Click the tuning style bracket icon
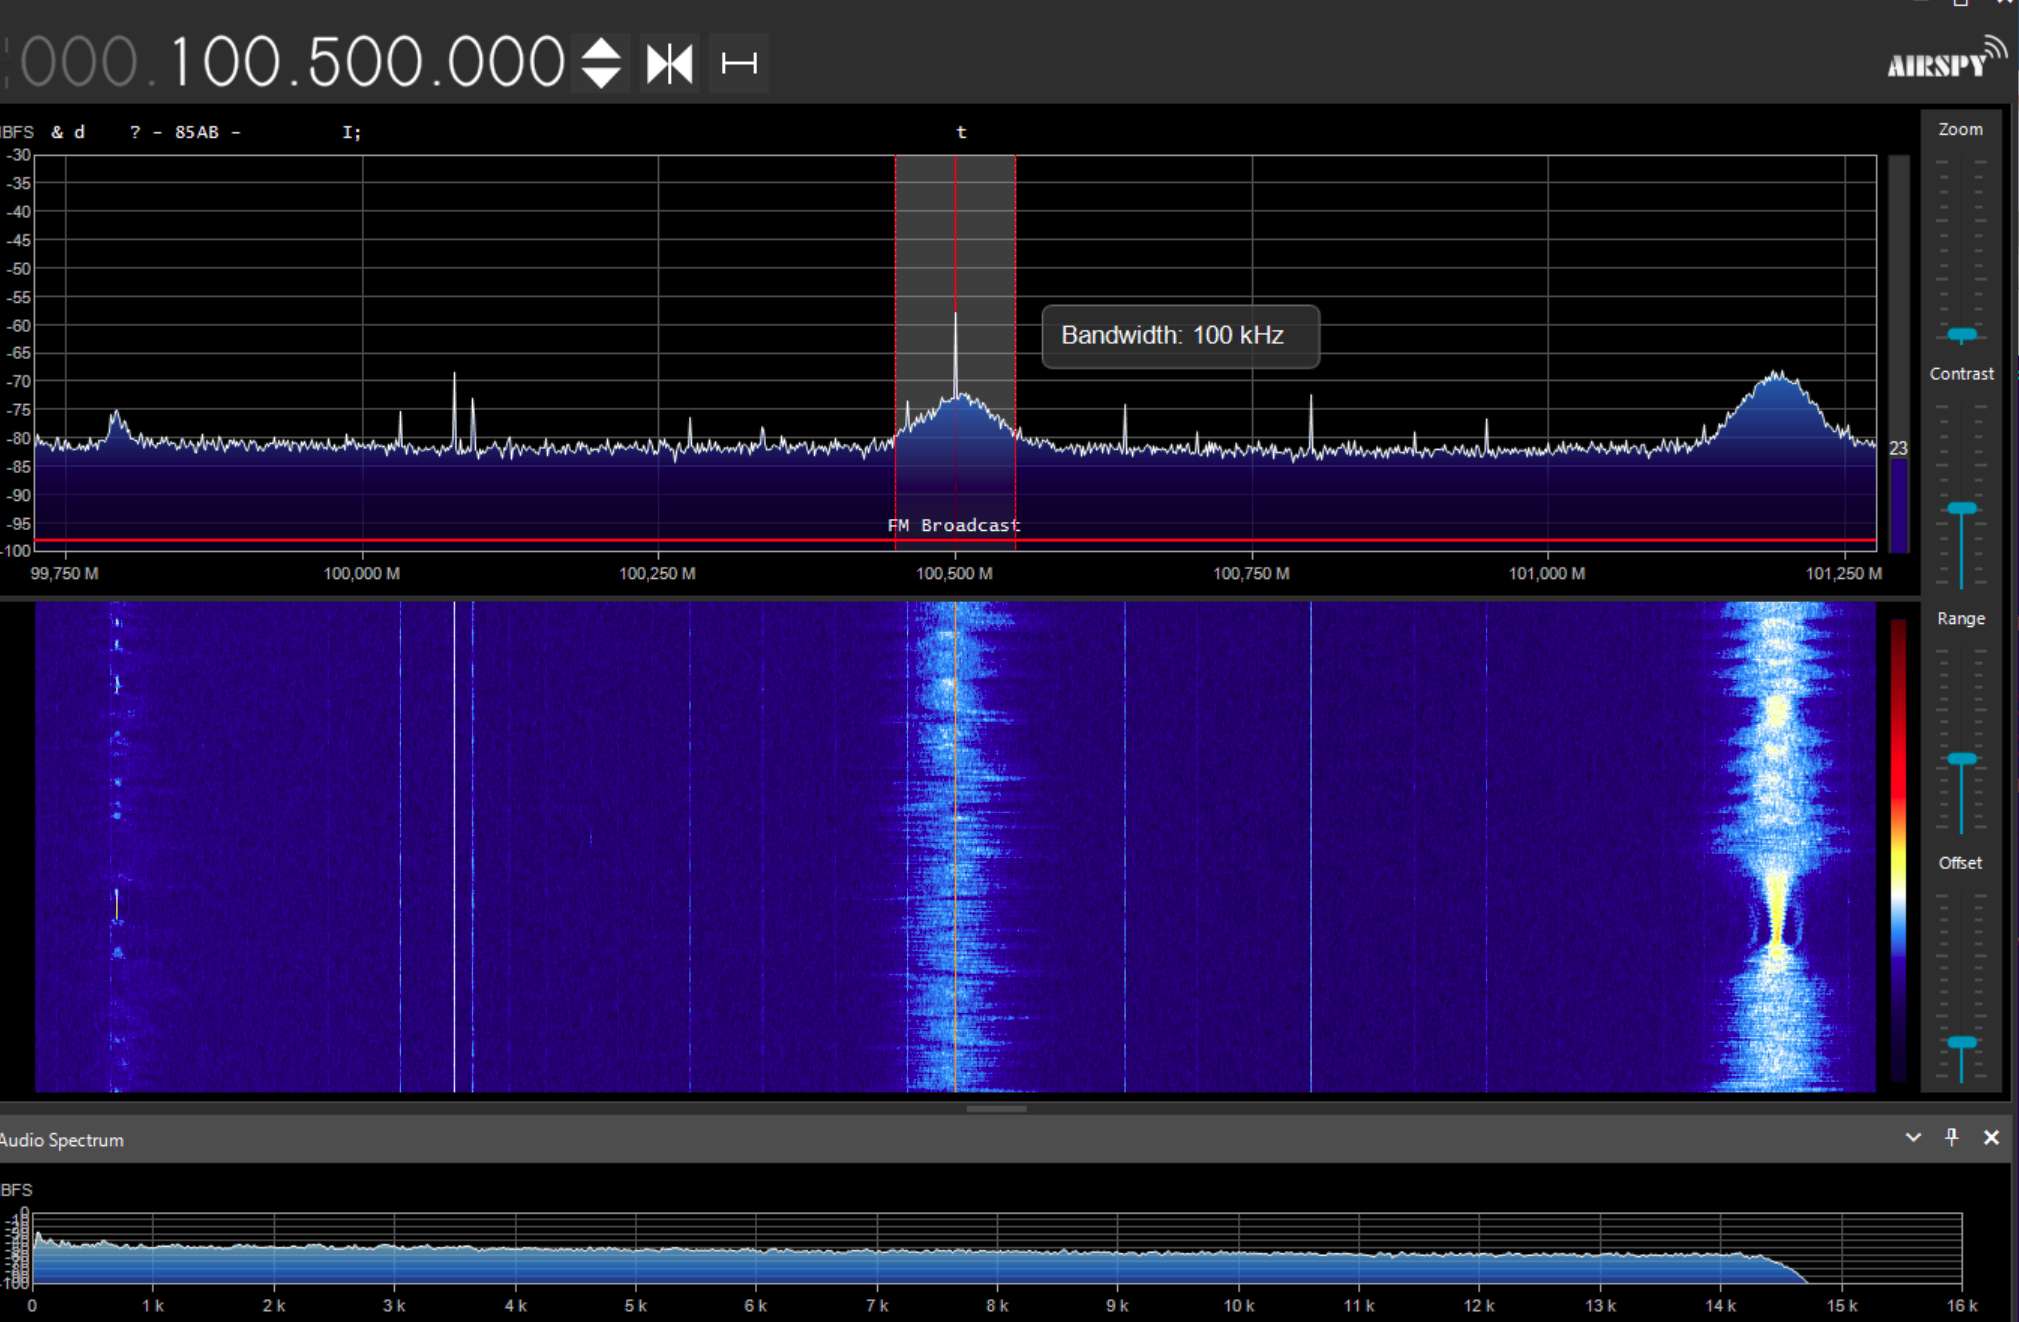This screenshot has height=1322, width=2019. 738,64
